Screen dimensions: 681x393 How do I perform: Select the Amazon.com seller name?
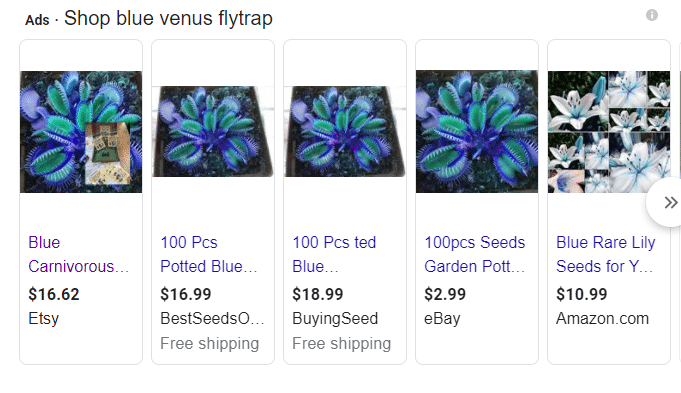[602, 319]
